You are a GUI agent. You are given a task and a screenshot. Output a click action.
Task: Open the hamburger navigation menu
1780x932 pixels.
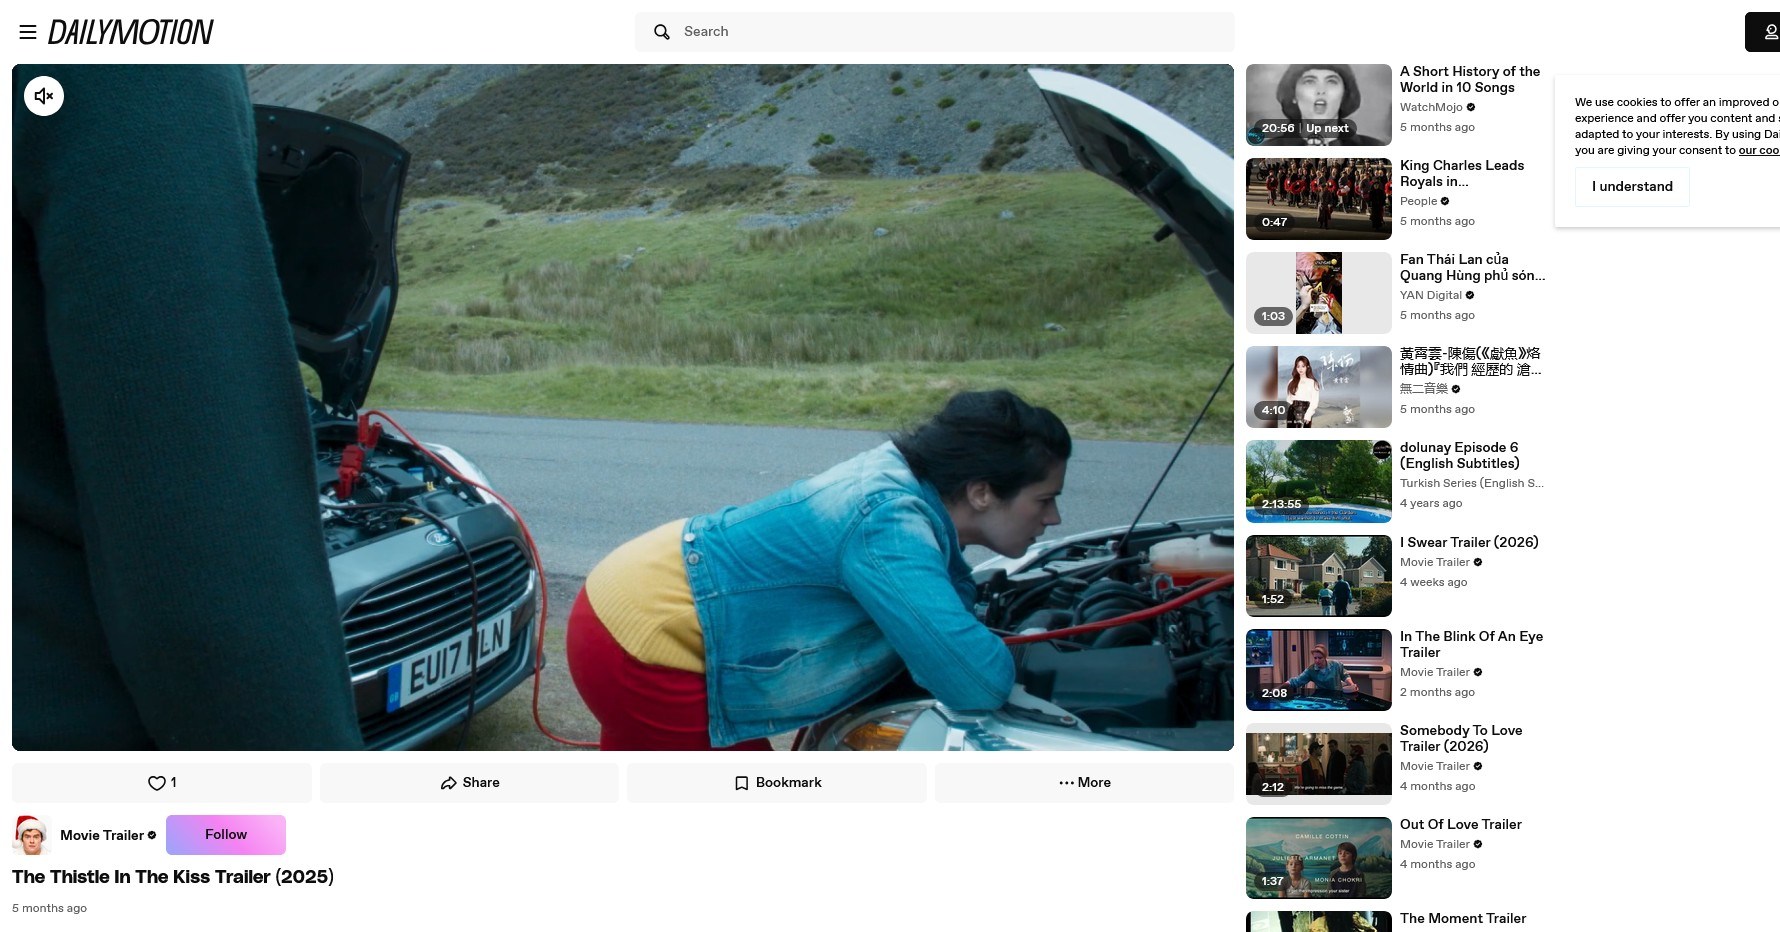pos(27,31)
